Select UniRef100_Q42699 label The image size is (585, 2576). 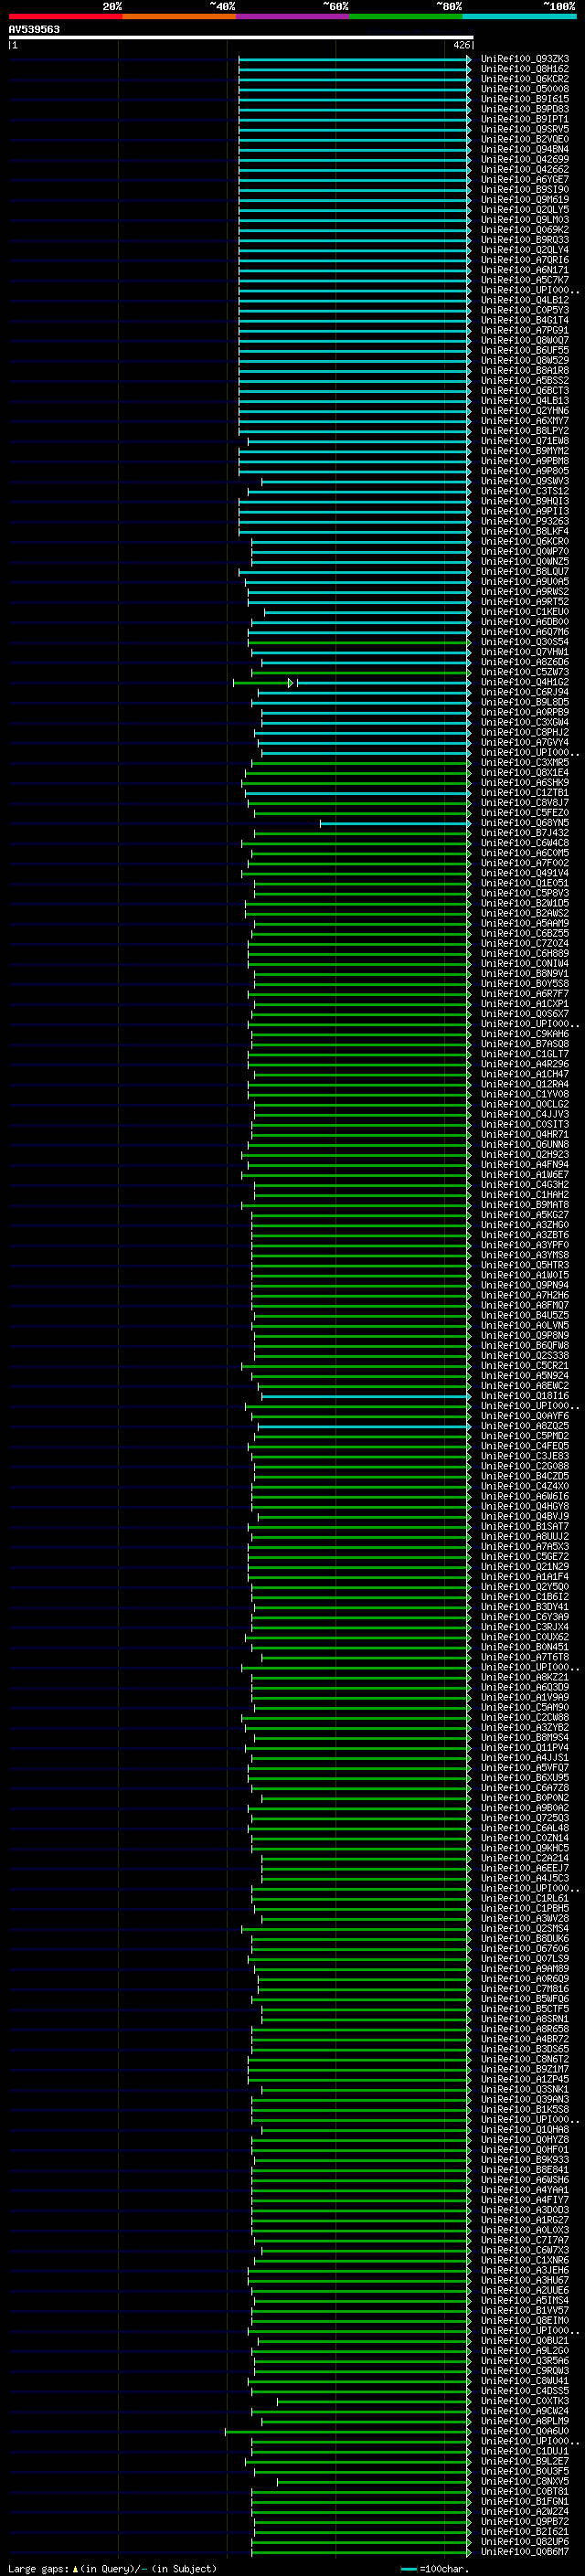(525, 159)
